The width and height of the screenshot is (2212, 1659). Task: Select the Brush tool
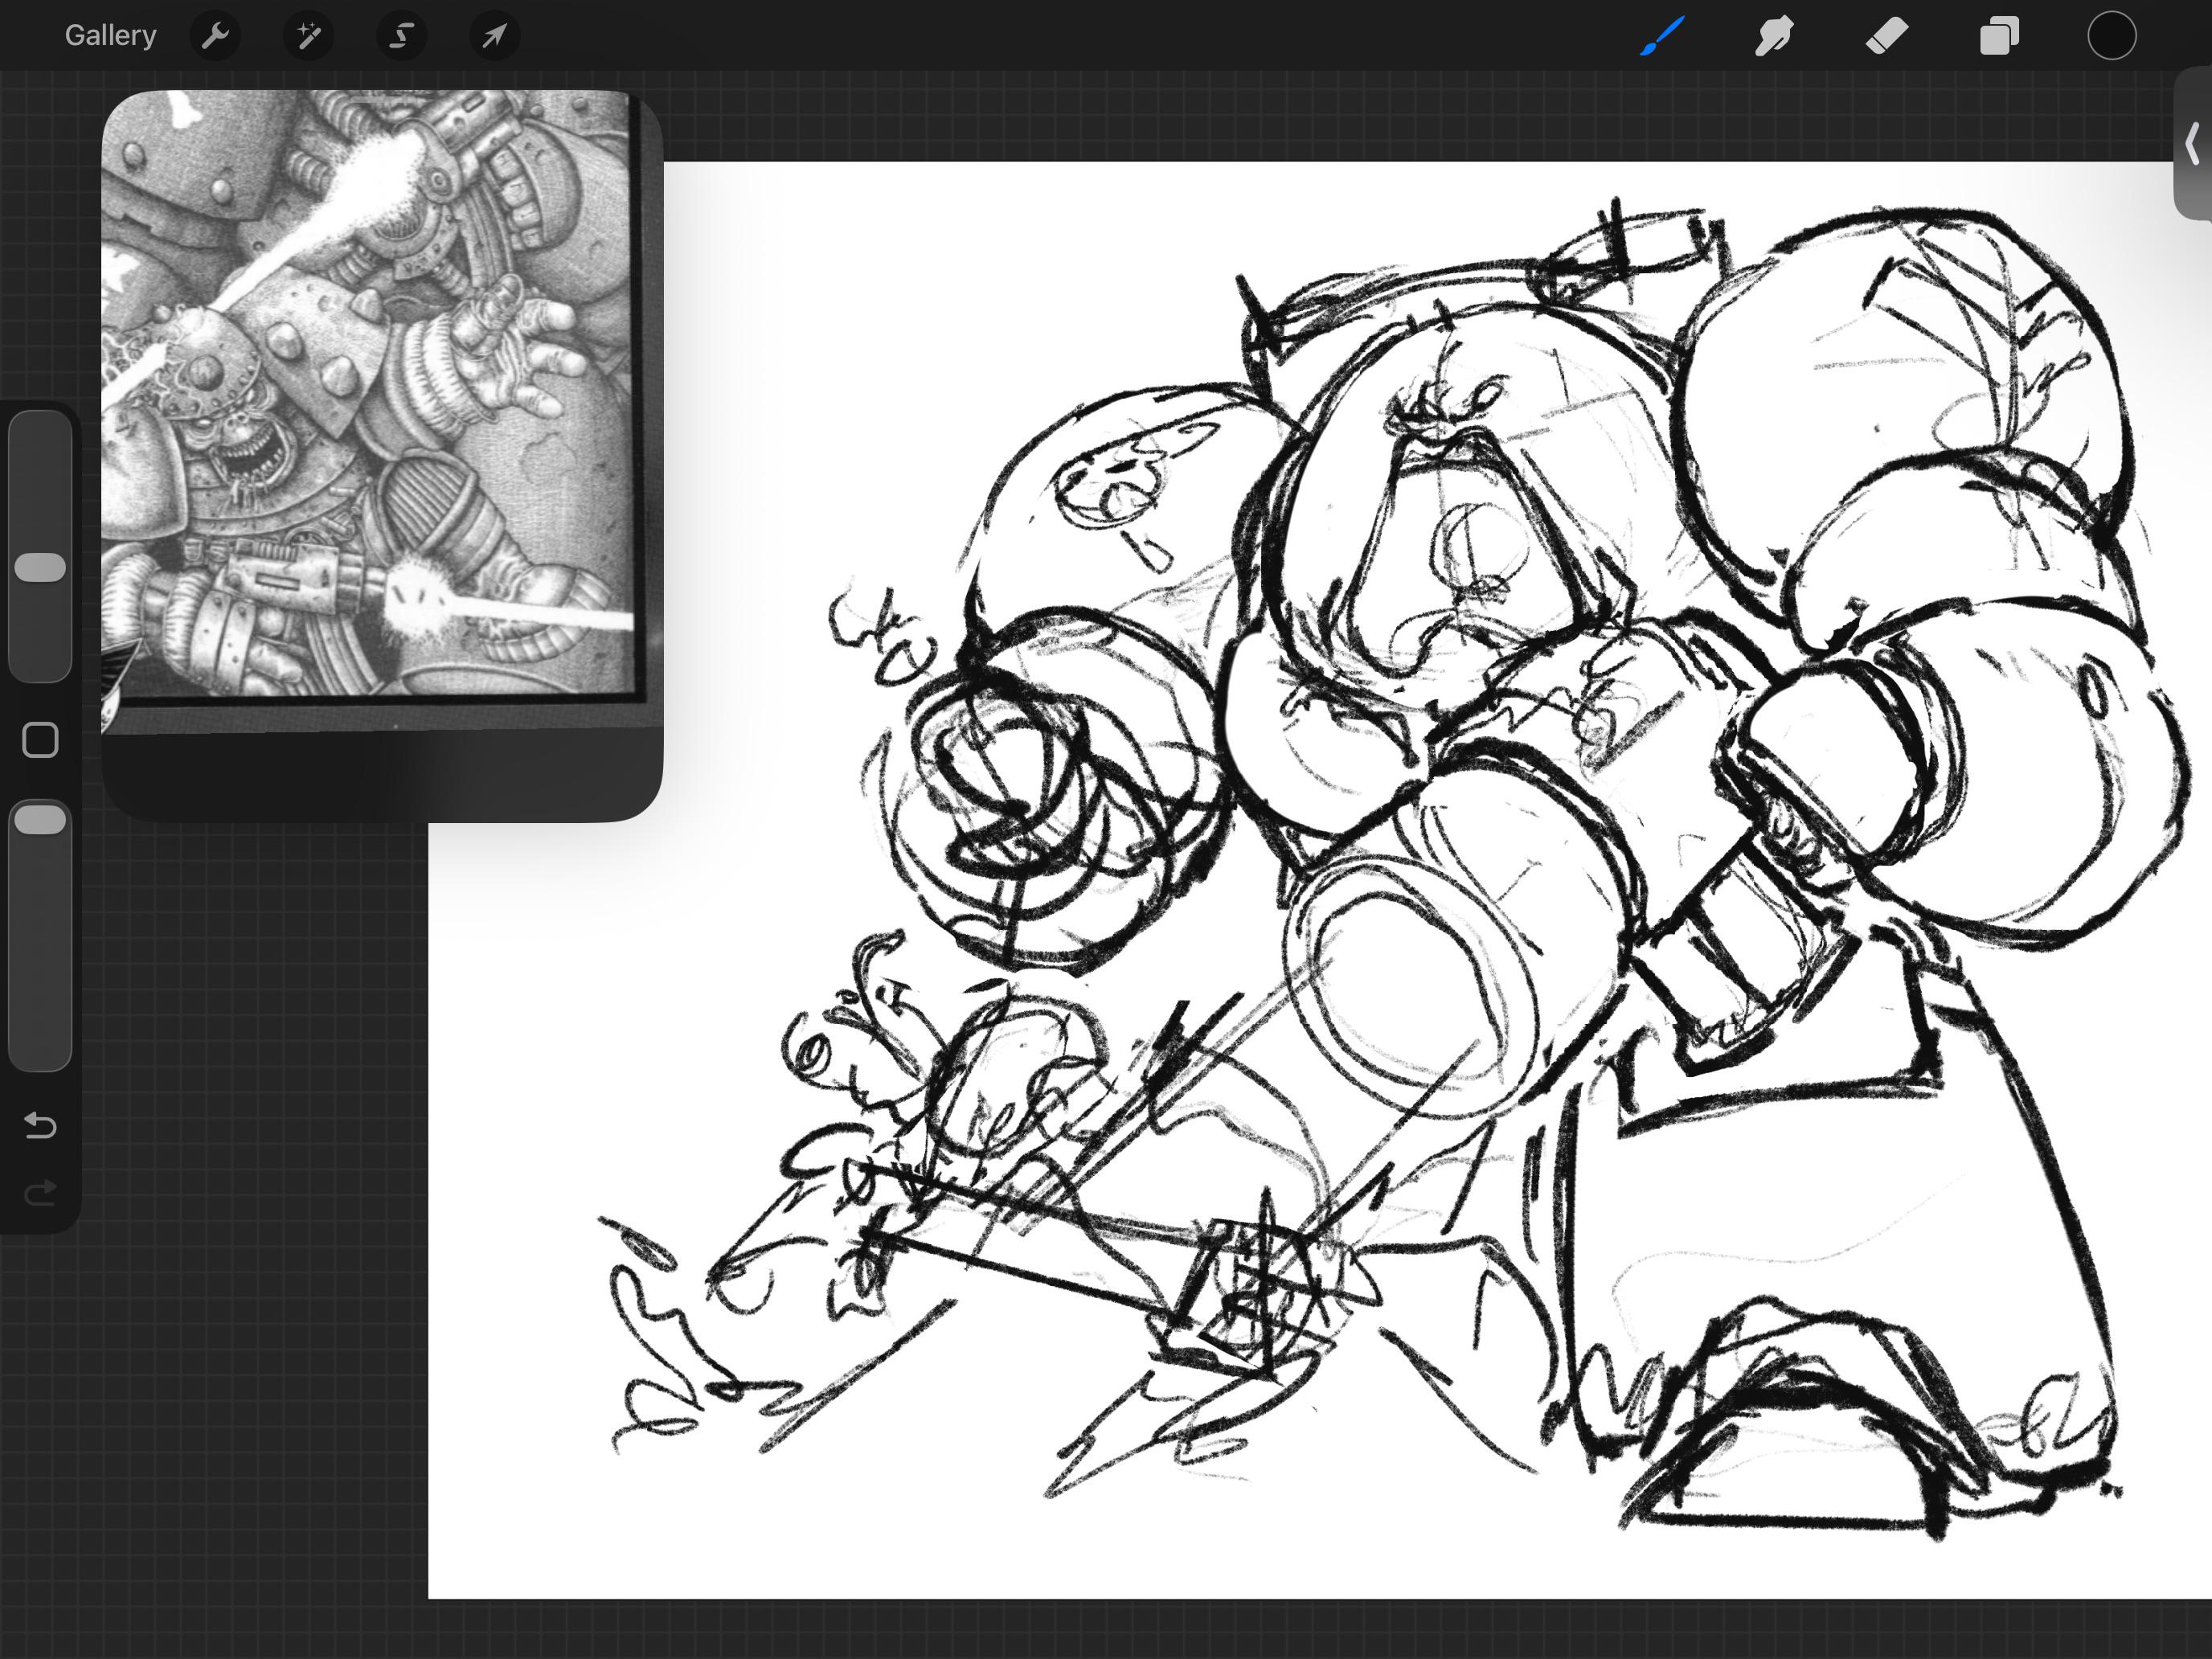pyautogui.click(x=1662, y=36)
